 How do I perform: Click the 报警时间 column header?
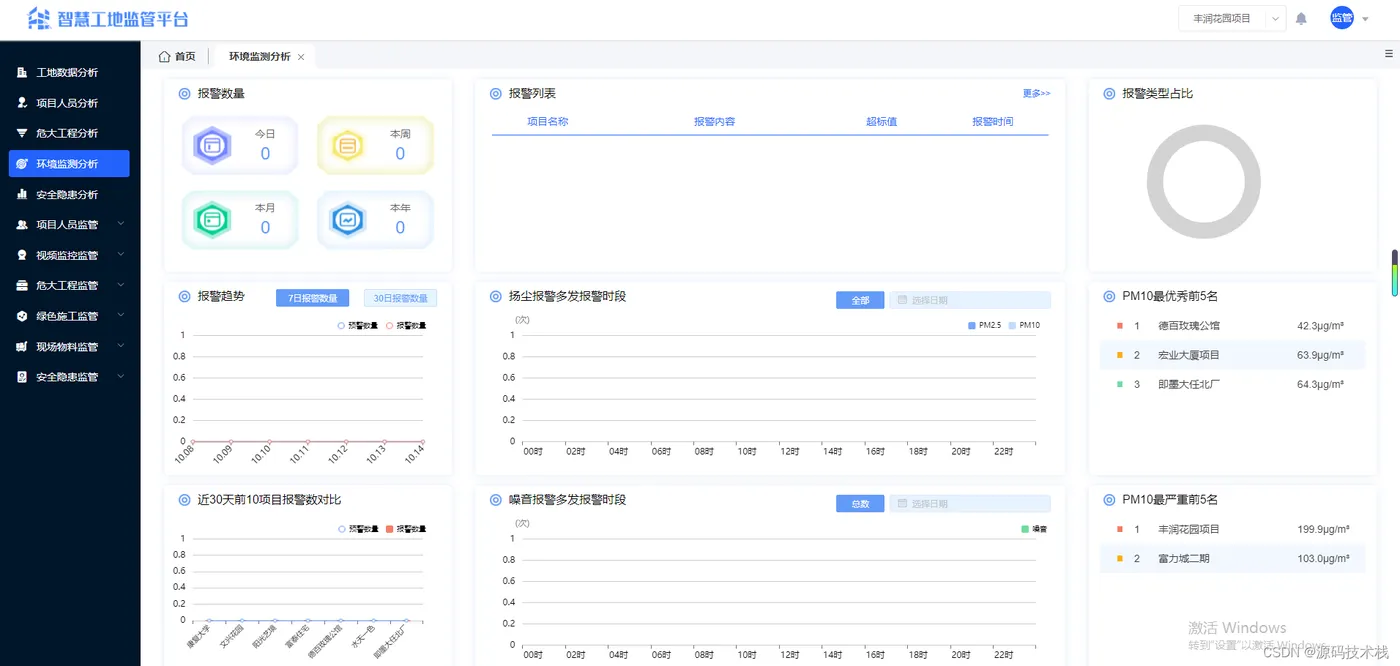(x=992, y=122)
